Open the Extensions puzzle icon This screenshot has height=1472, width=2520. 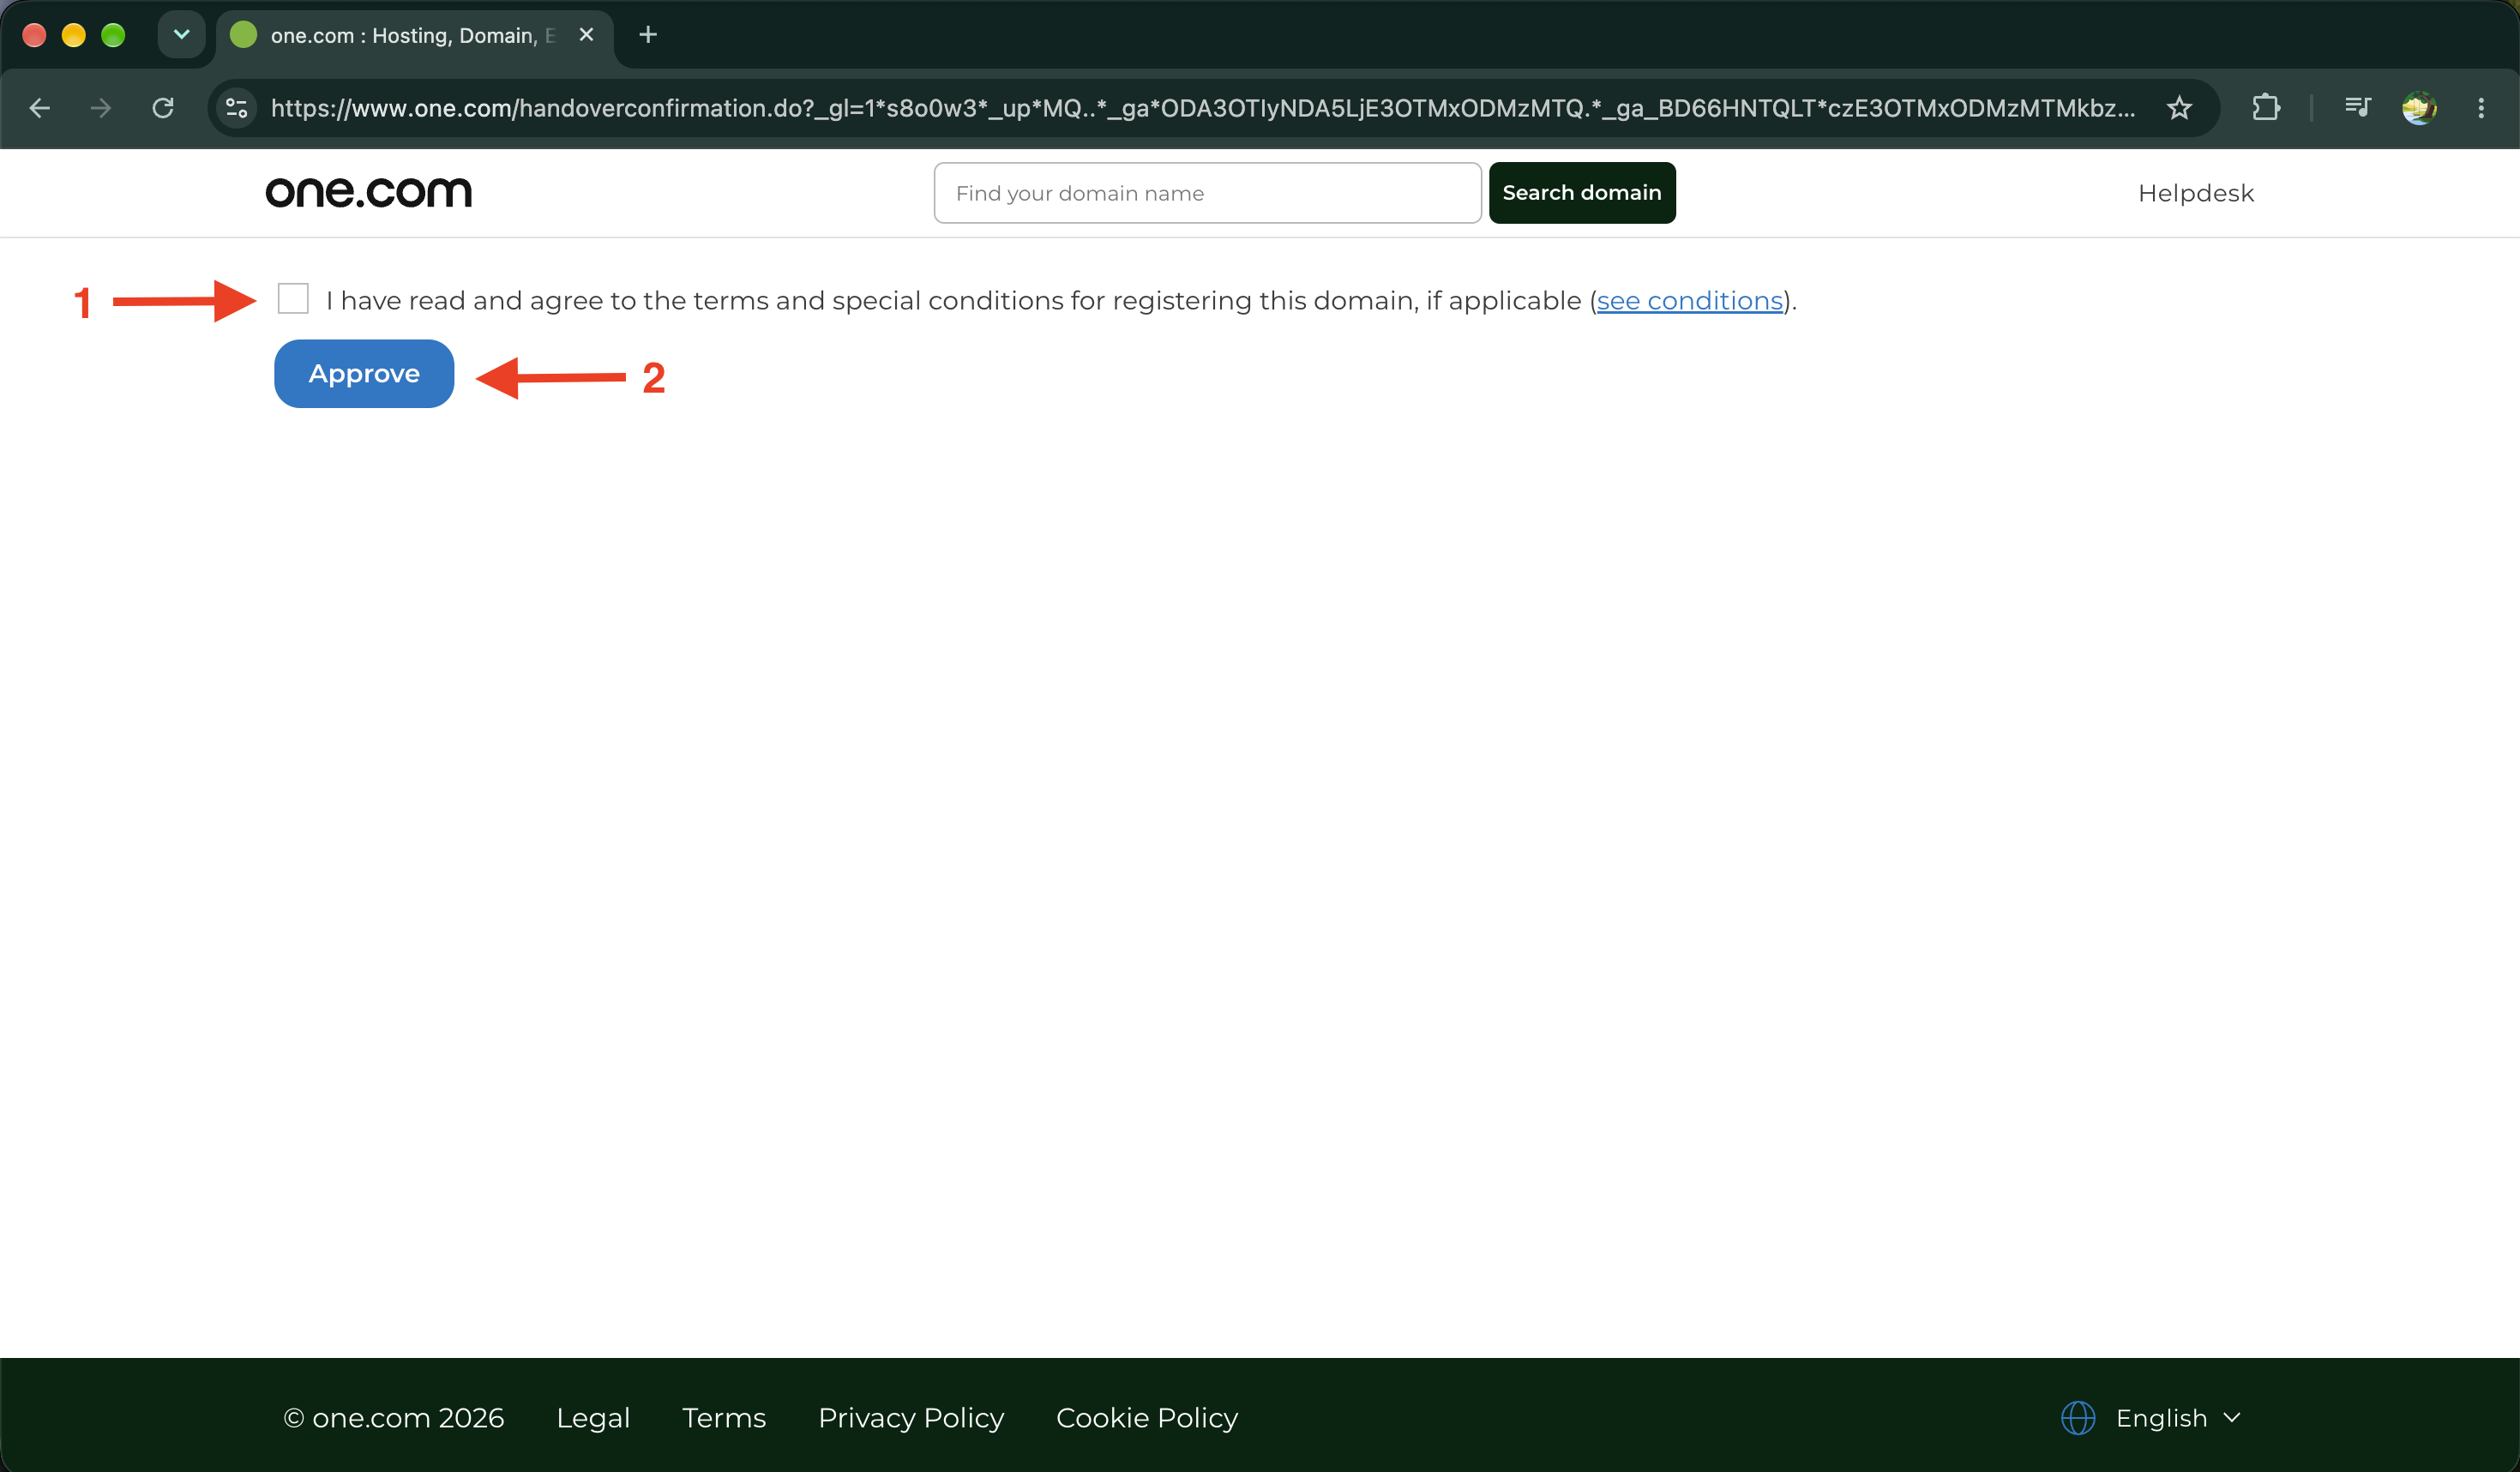click(x=2265, y=108)
